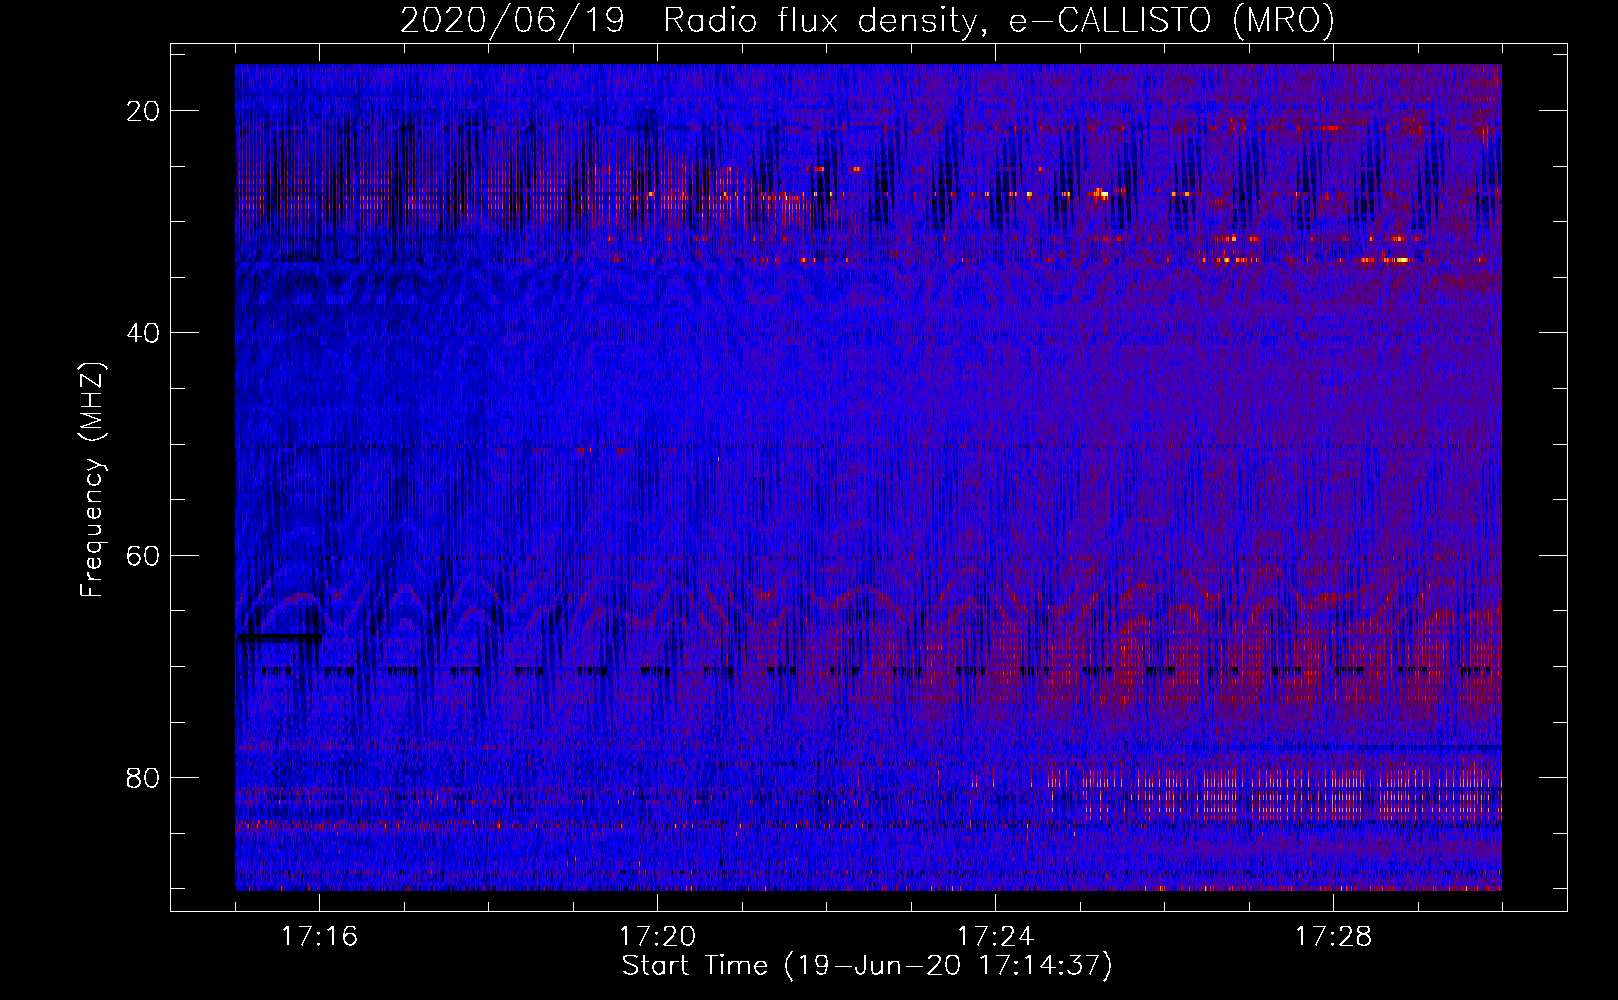Click the frequency tick label '20'
This screenshot has width=1618, height=1000.
click(144, 111)
